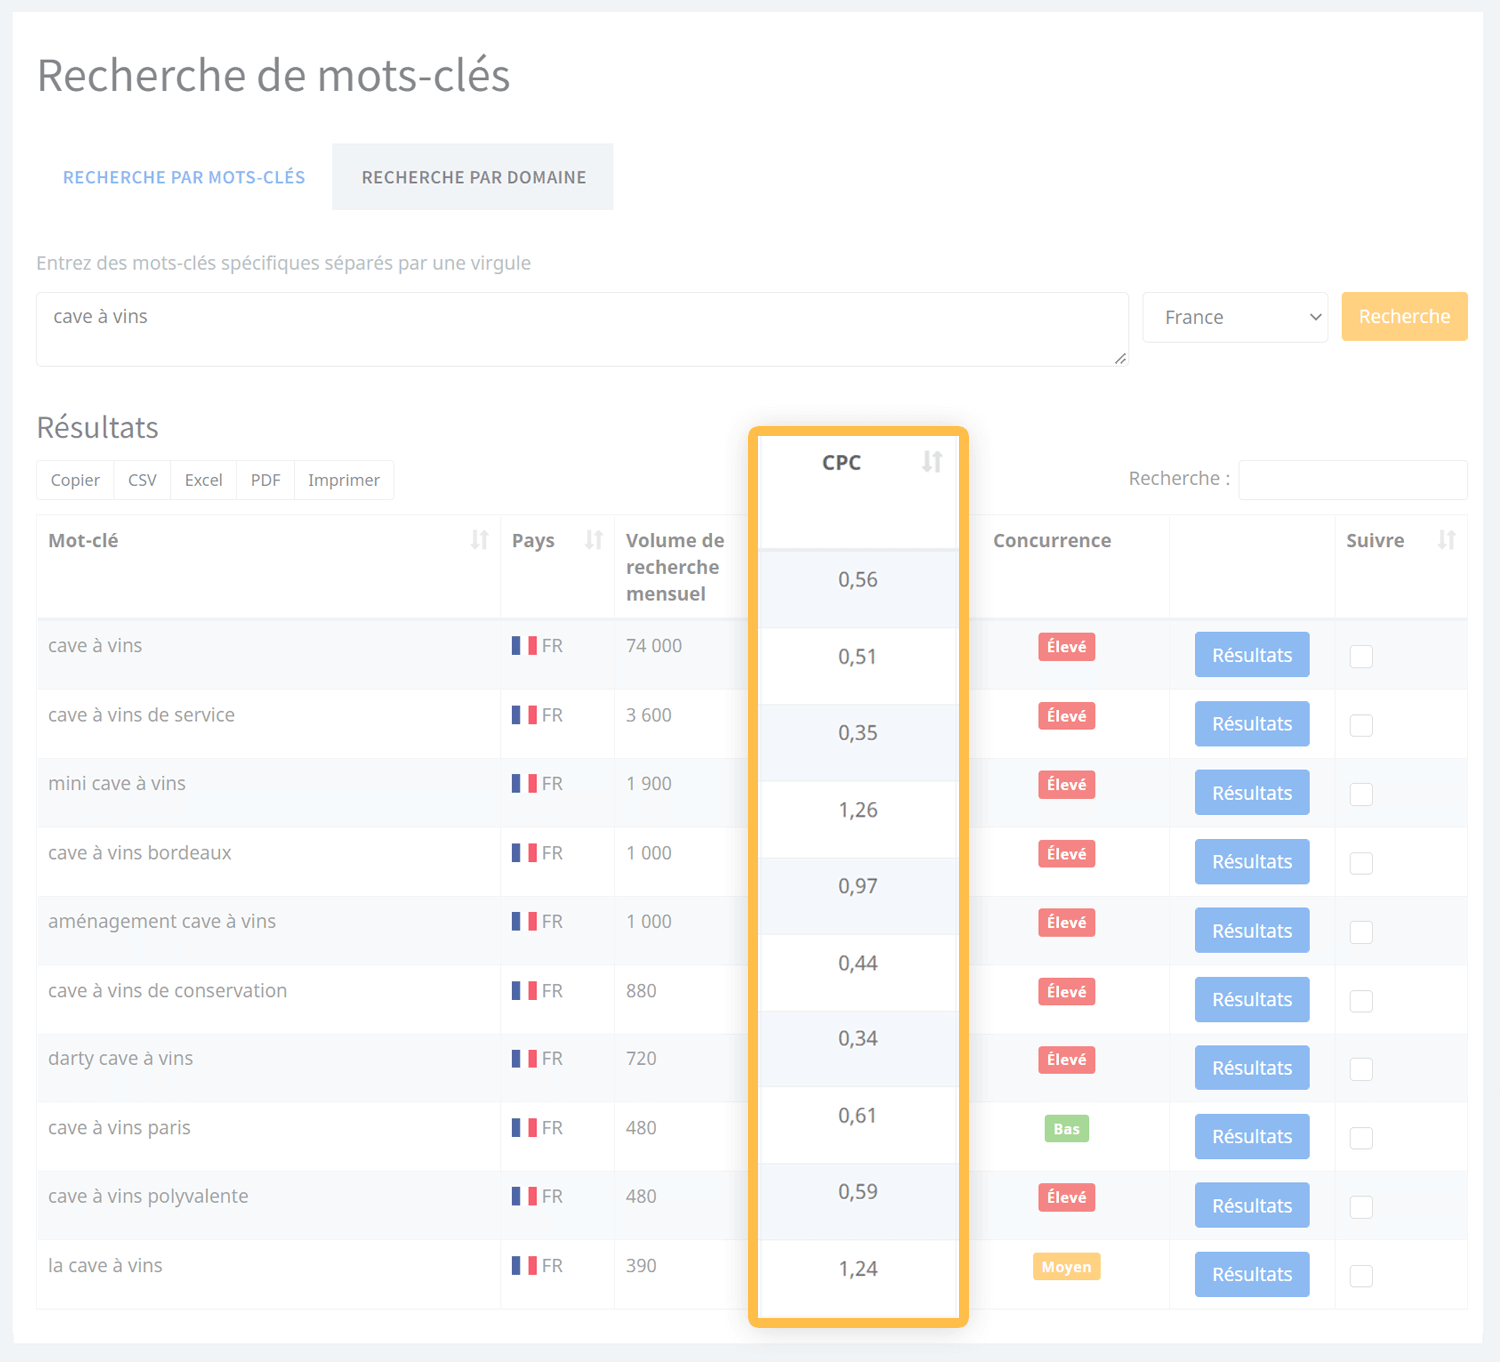Sort table by Pays column arrows

[593, 541]
